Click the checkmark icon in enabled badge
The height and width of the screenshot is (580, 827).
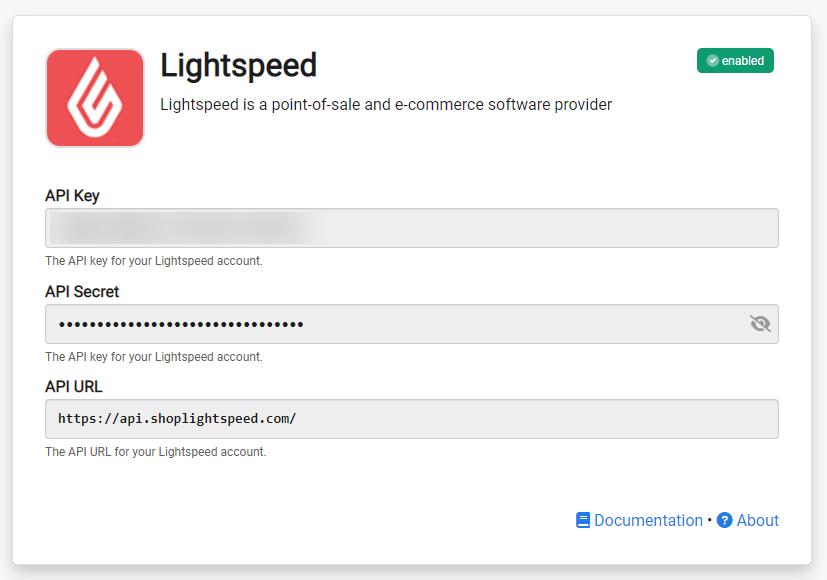coord(713,61)
